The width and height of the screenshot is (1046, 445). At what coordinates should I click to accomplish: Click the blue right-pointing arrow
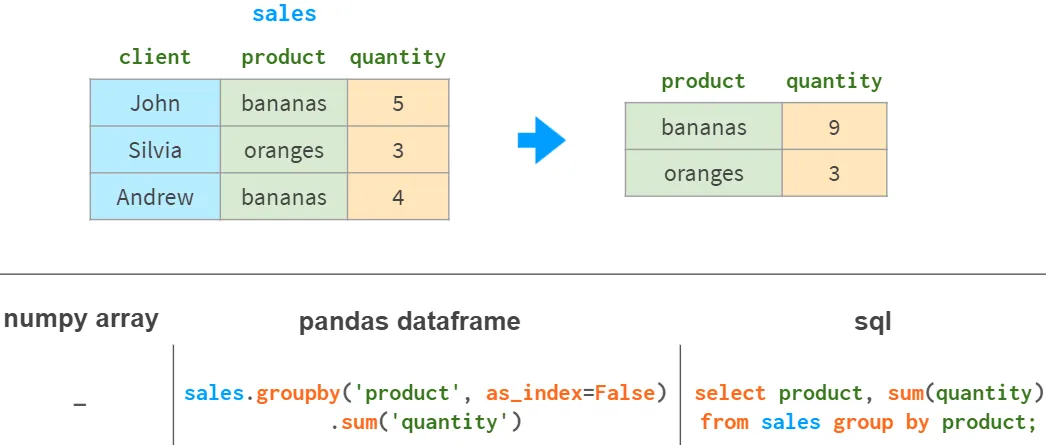coord(541,141)
